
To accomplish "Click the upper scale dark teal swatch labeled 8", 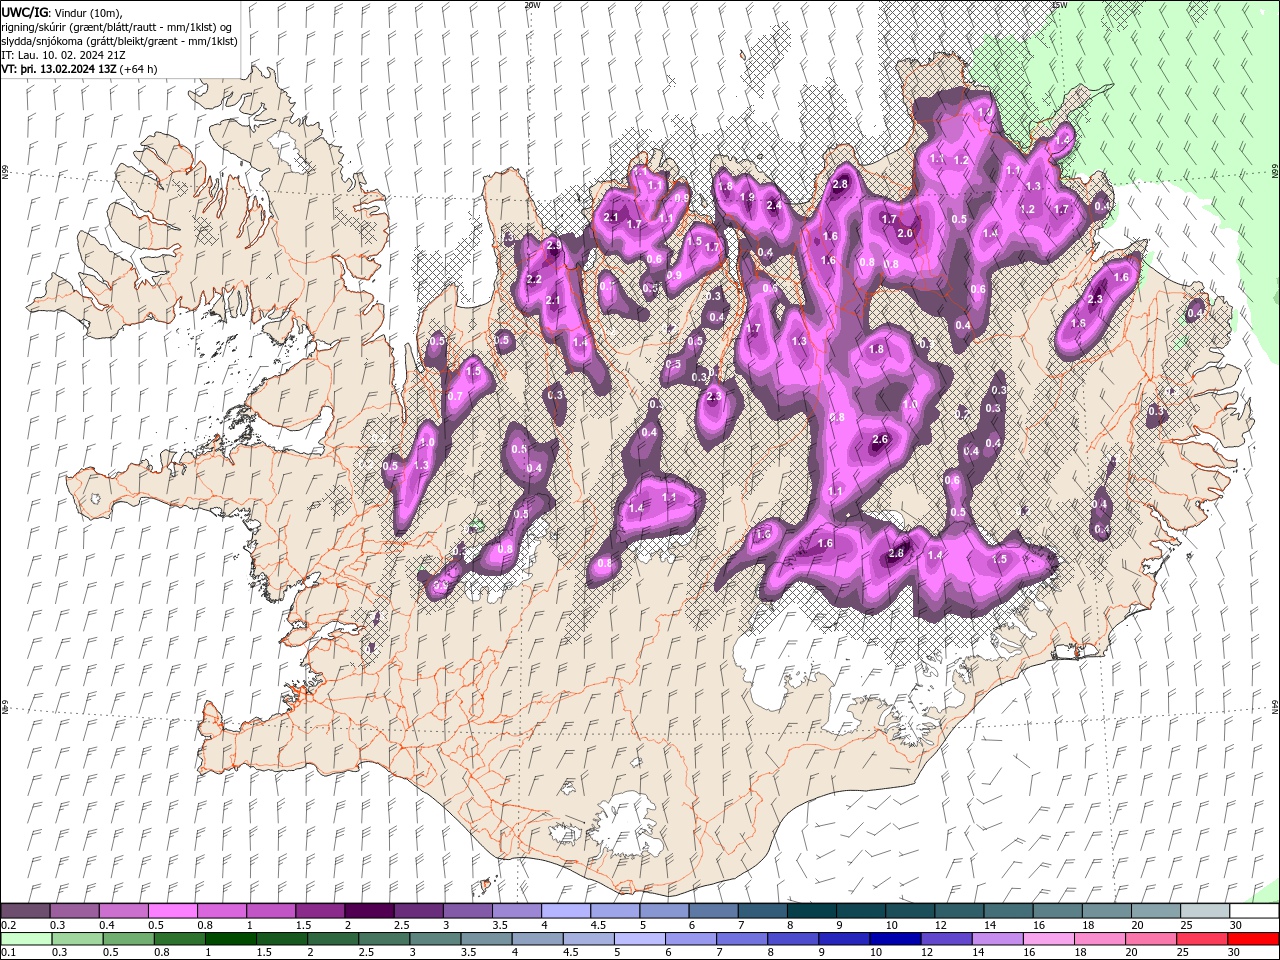I will coord(812,911).
